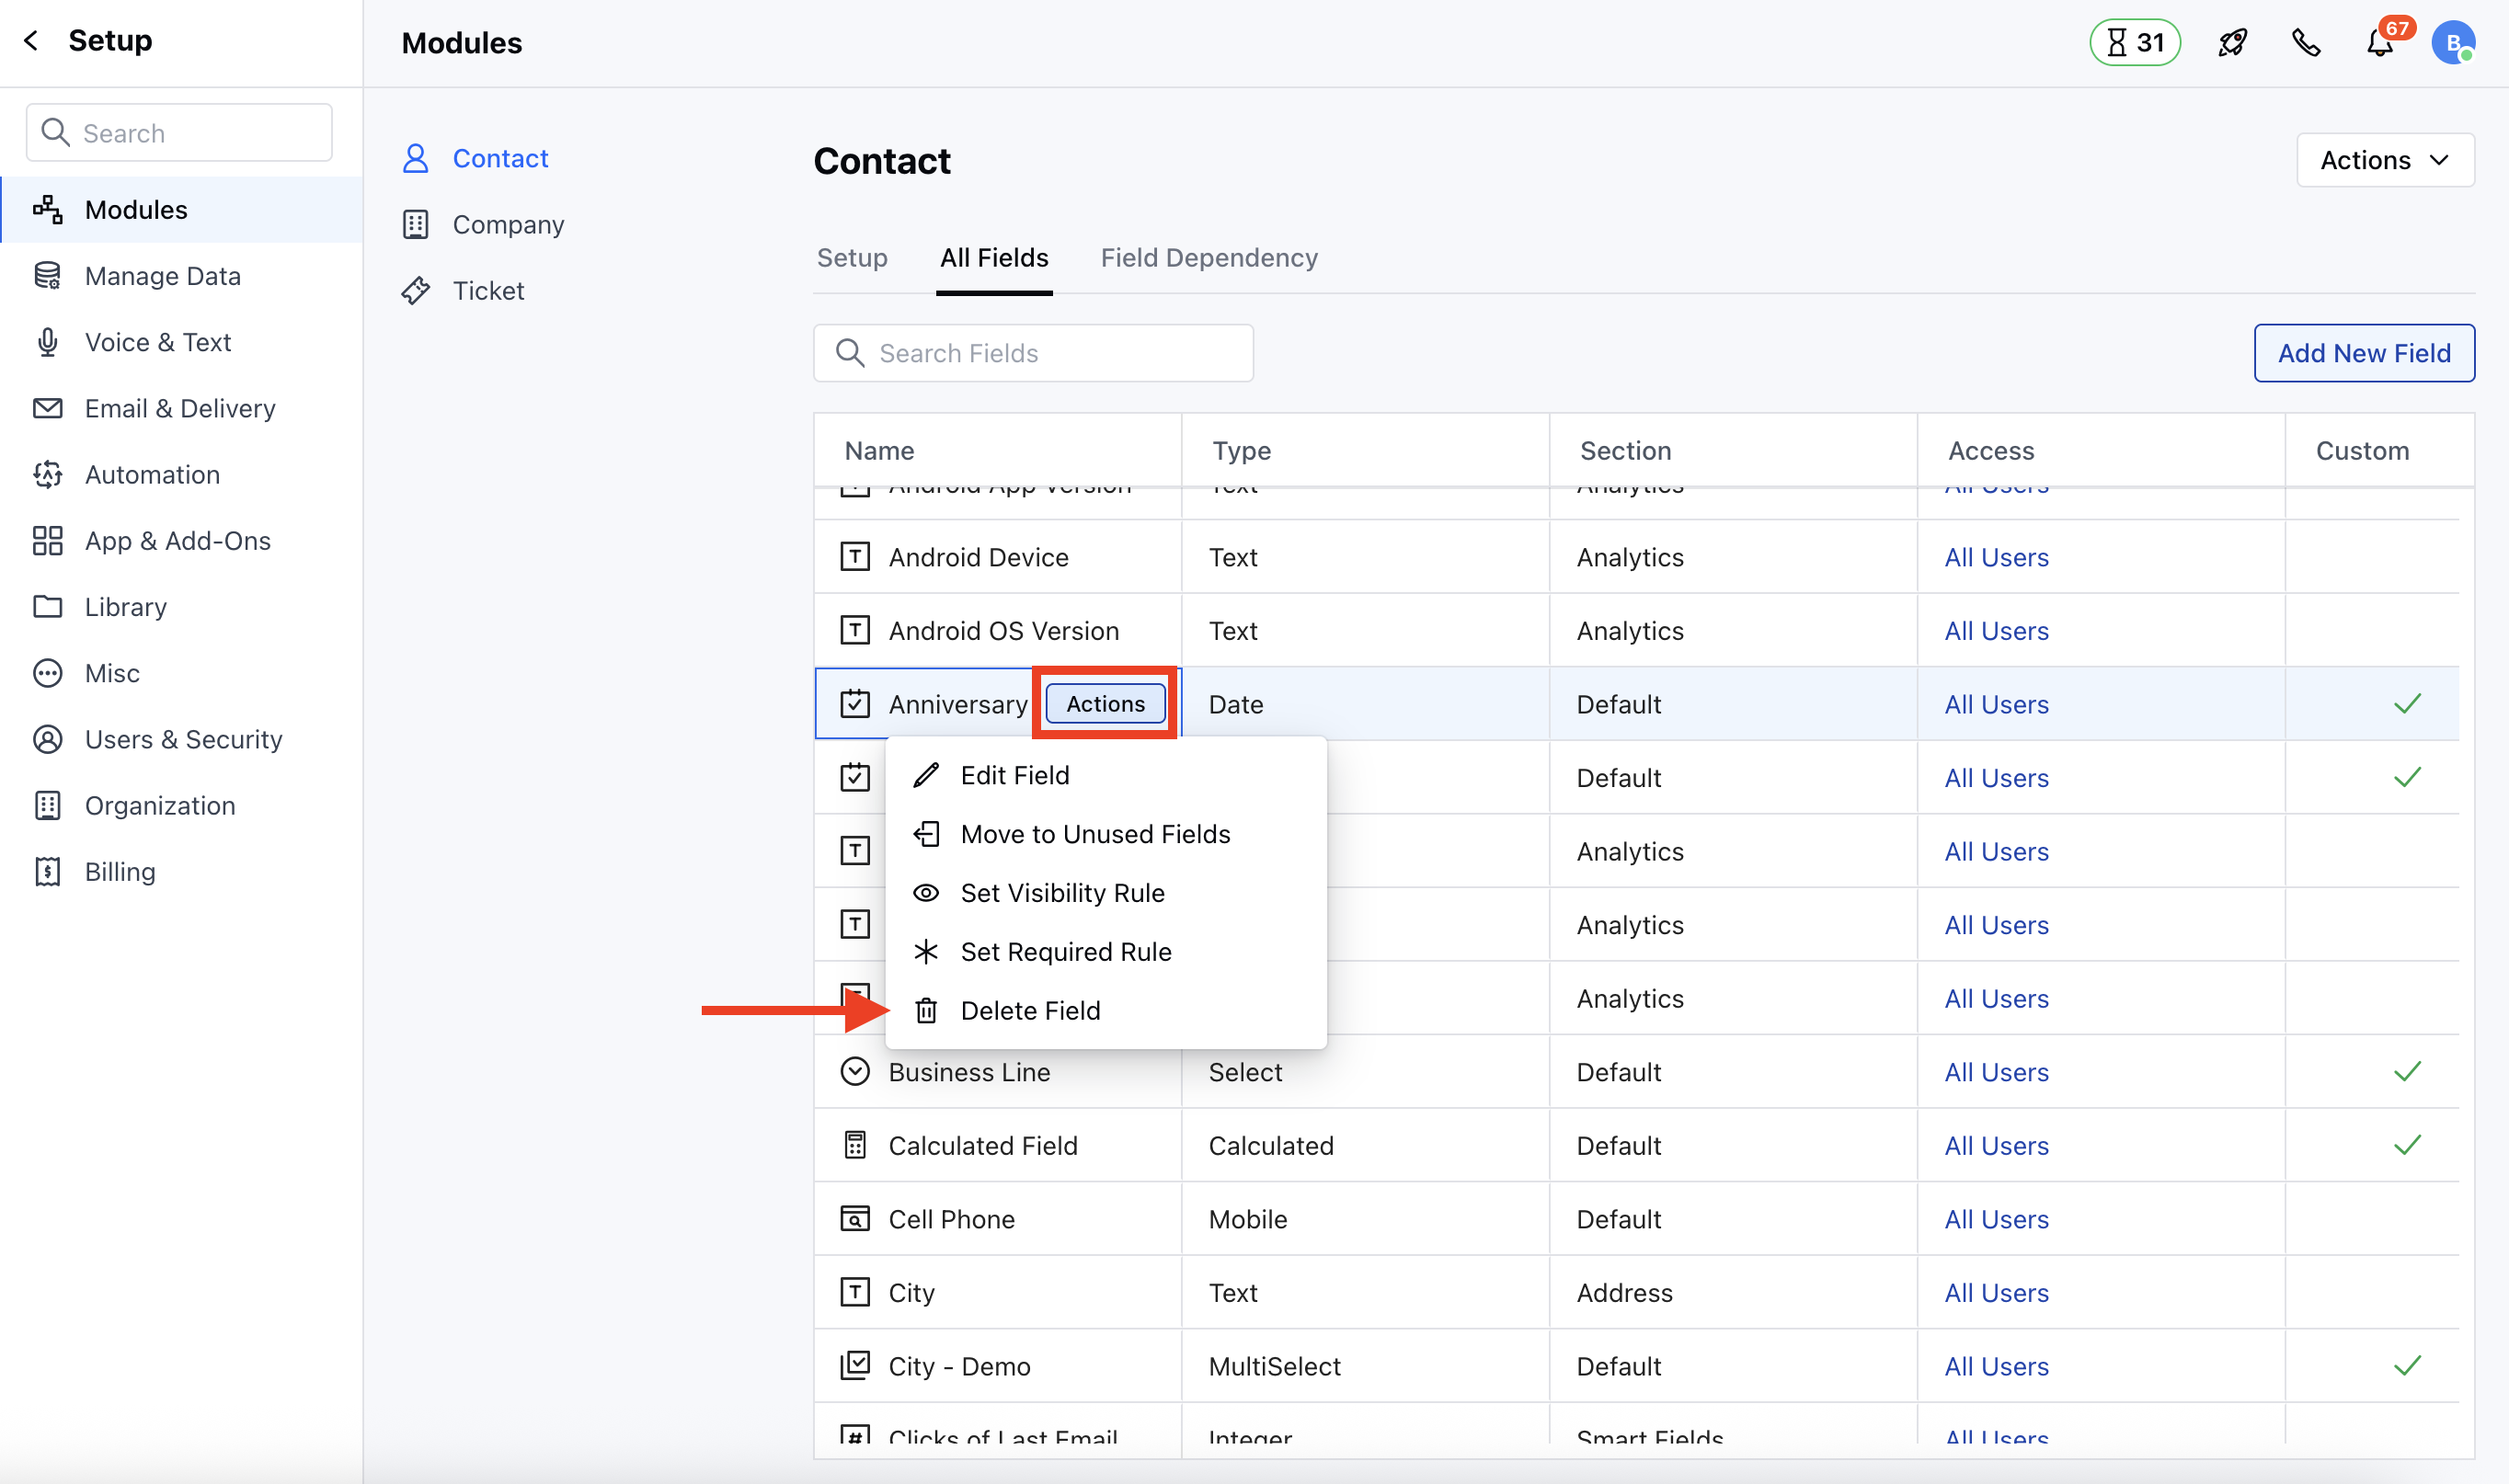Open the phone dialer icon
The height and width of the screenshot is (1484, 2509).
2306,43
